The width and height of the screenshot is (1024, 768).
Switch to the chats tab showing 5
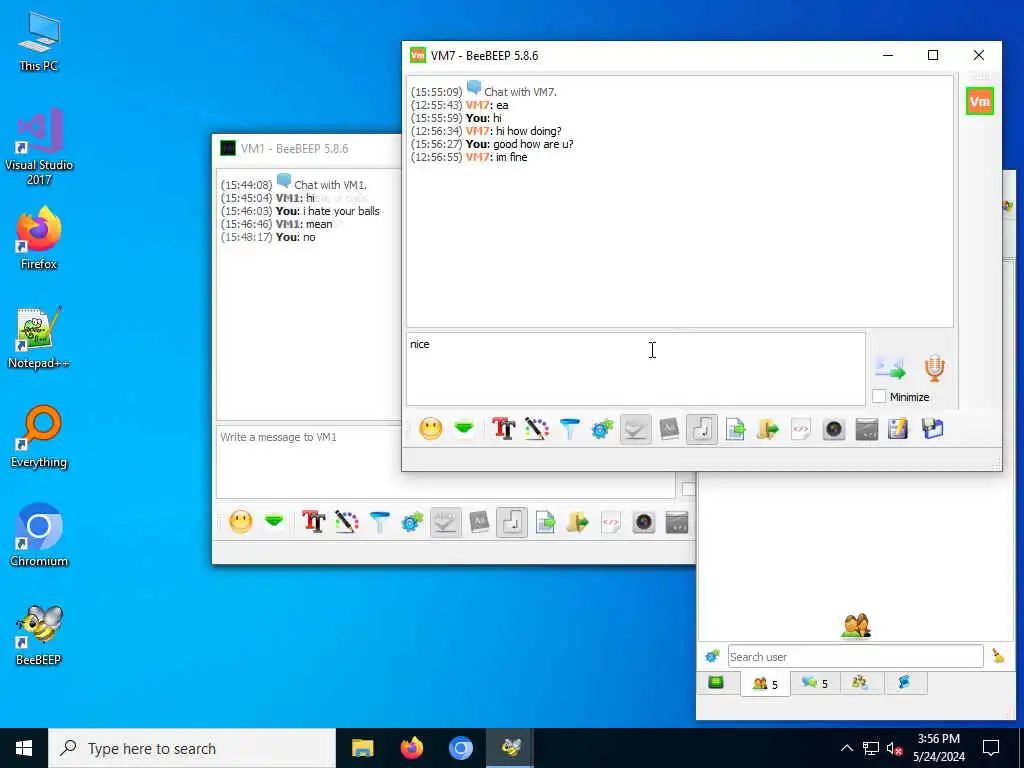815,683
